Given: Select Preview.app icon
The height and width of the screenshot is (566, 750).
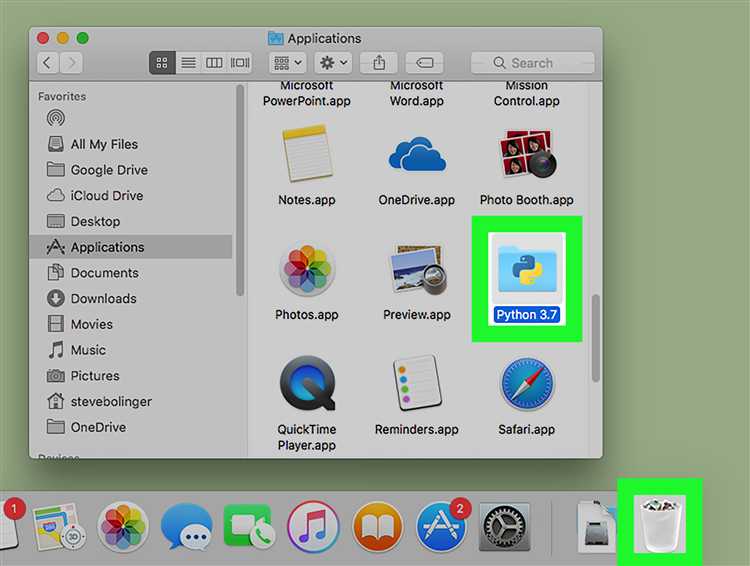Looking at the screenshot, I should point(417,269).
